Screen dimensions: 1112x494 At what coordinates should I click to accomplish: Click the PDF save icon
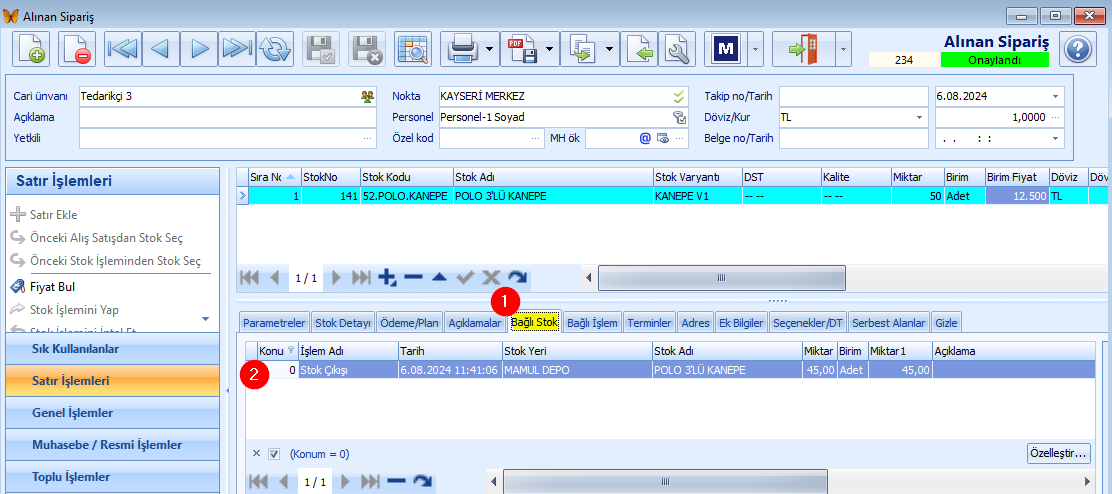(522, 49)
